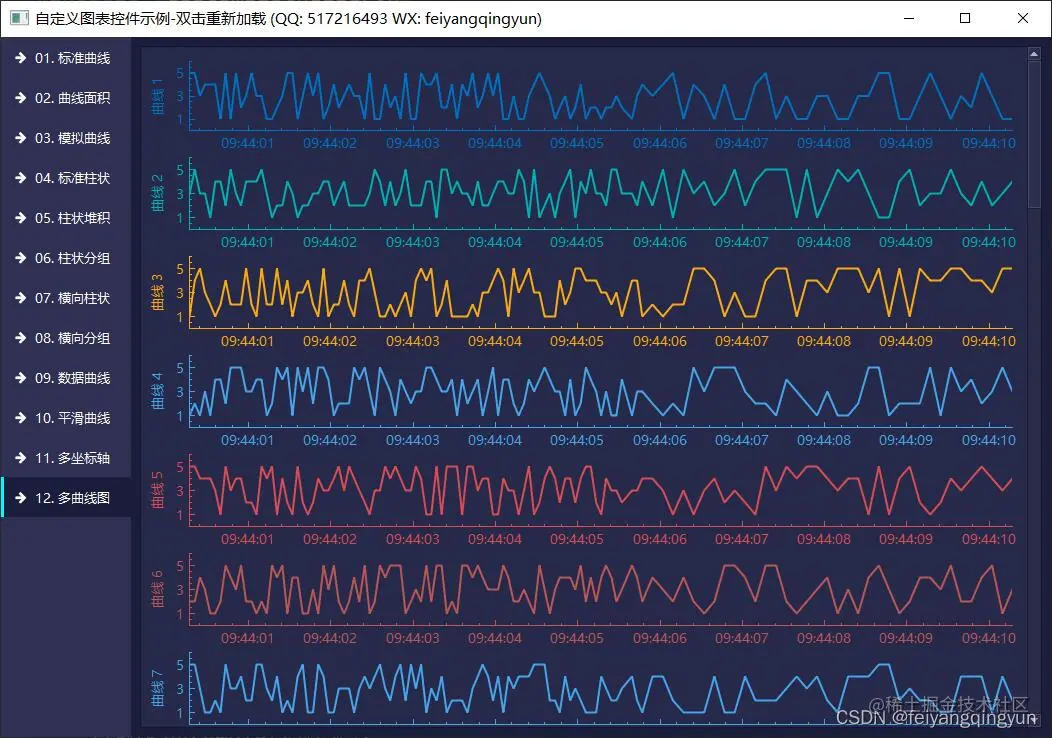Click the arrow icon beside 04. 标准柱状

coord(21,178)
